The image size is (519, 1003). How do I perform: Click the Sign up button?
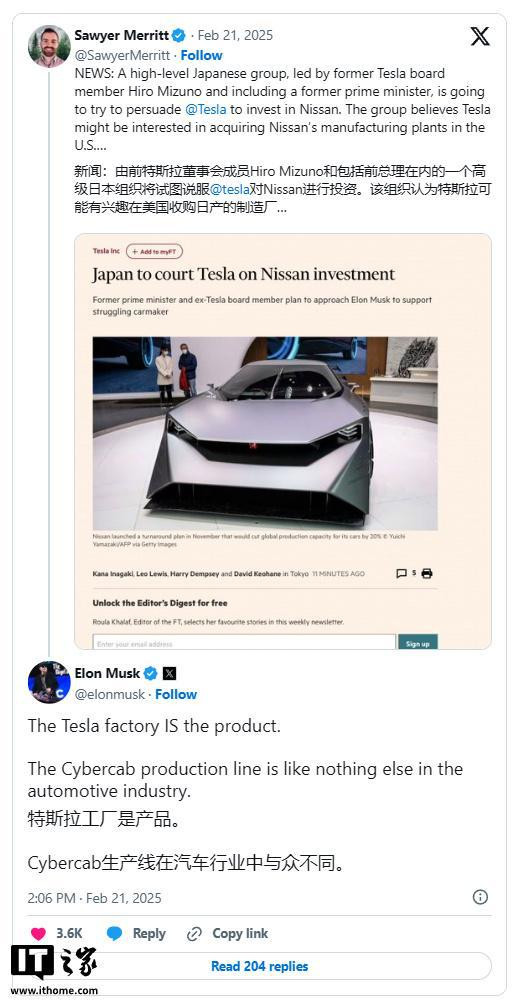point(418,642)
